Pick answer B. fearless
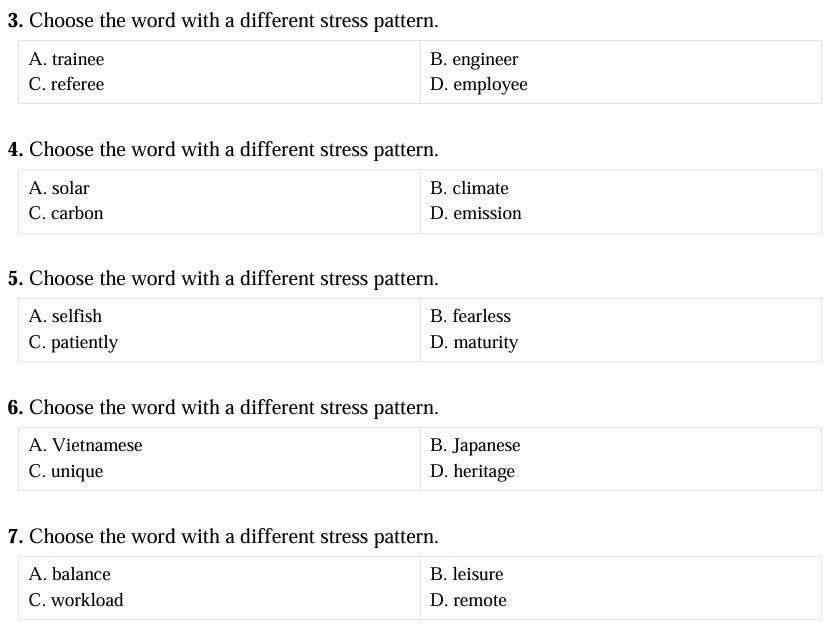Viewport: 837px width, 628px height. coord(470,316)
